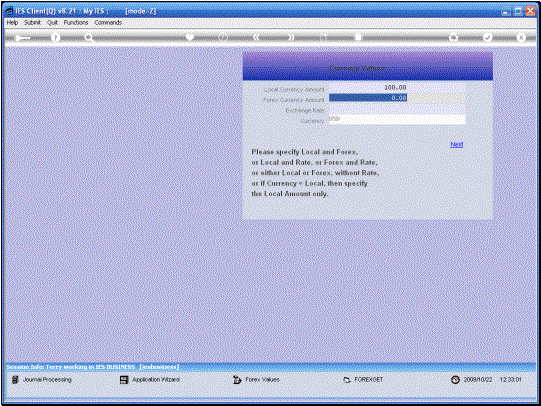Viewport: 541px width, 406px height.
Task: Click the checkmark icon in the toolbar
Action: (x=487, y=37)
